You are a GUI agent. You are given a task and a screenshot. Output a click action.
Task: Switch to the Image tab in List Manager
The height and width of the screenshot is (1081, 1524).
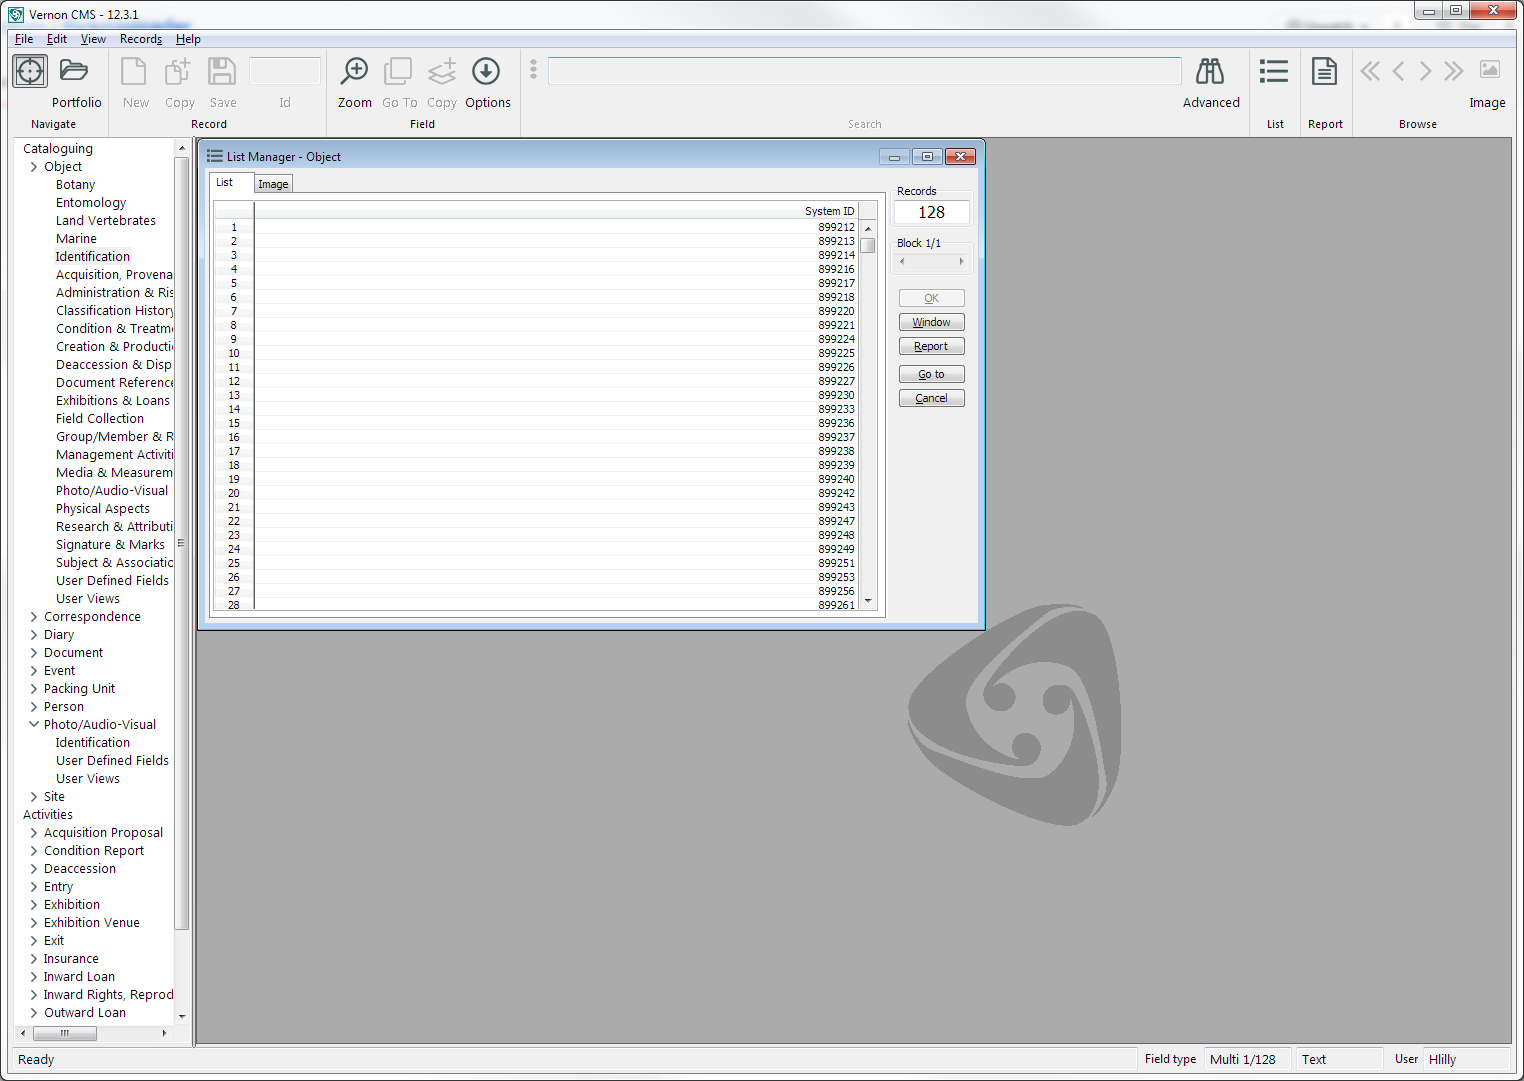coord(273,184)
